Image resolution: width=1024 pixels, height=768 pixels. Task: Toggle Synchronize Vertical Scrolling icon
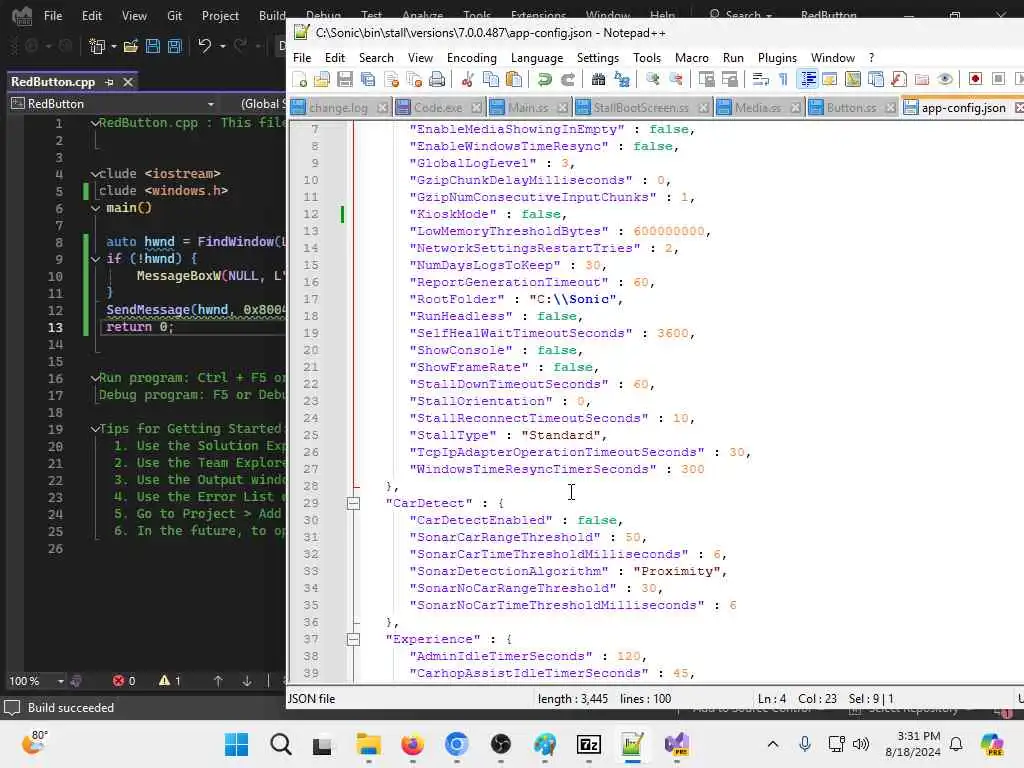pos(706,80)
